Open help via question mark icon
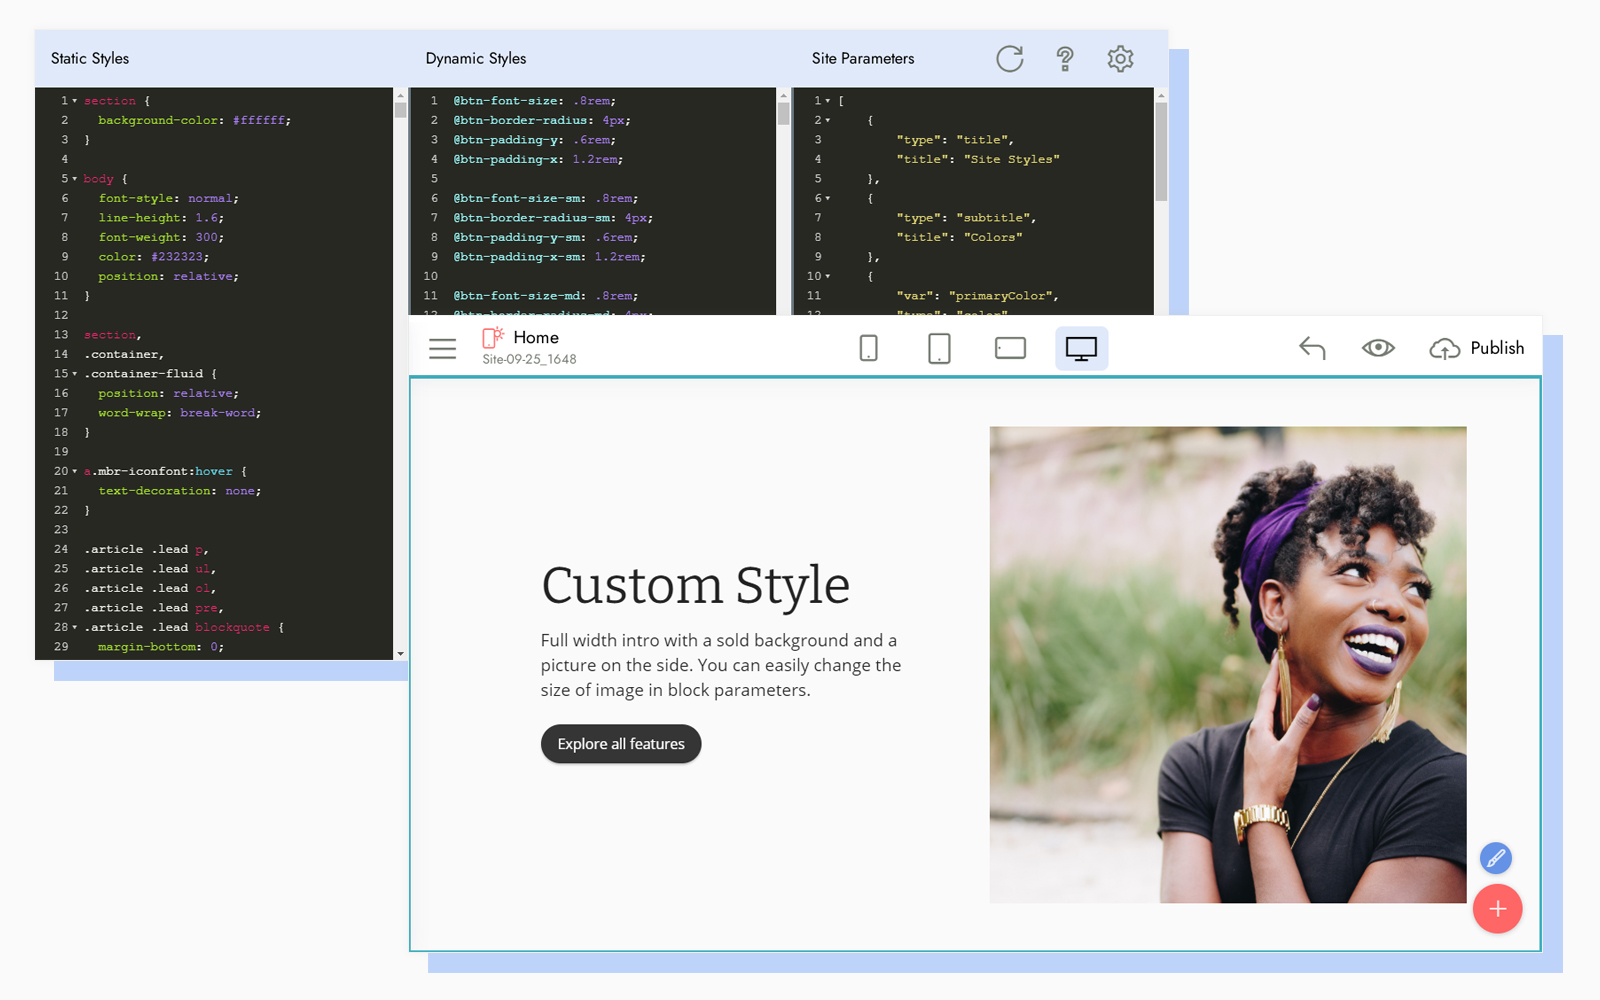1600x1000 pixels. tap(1065, 59)
